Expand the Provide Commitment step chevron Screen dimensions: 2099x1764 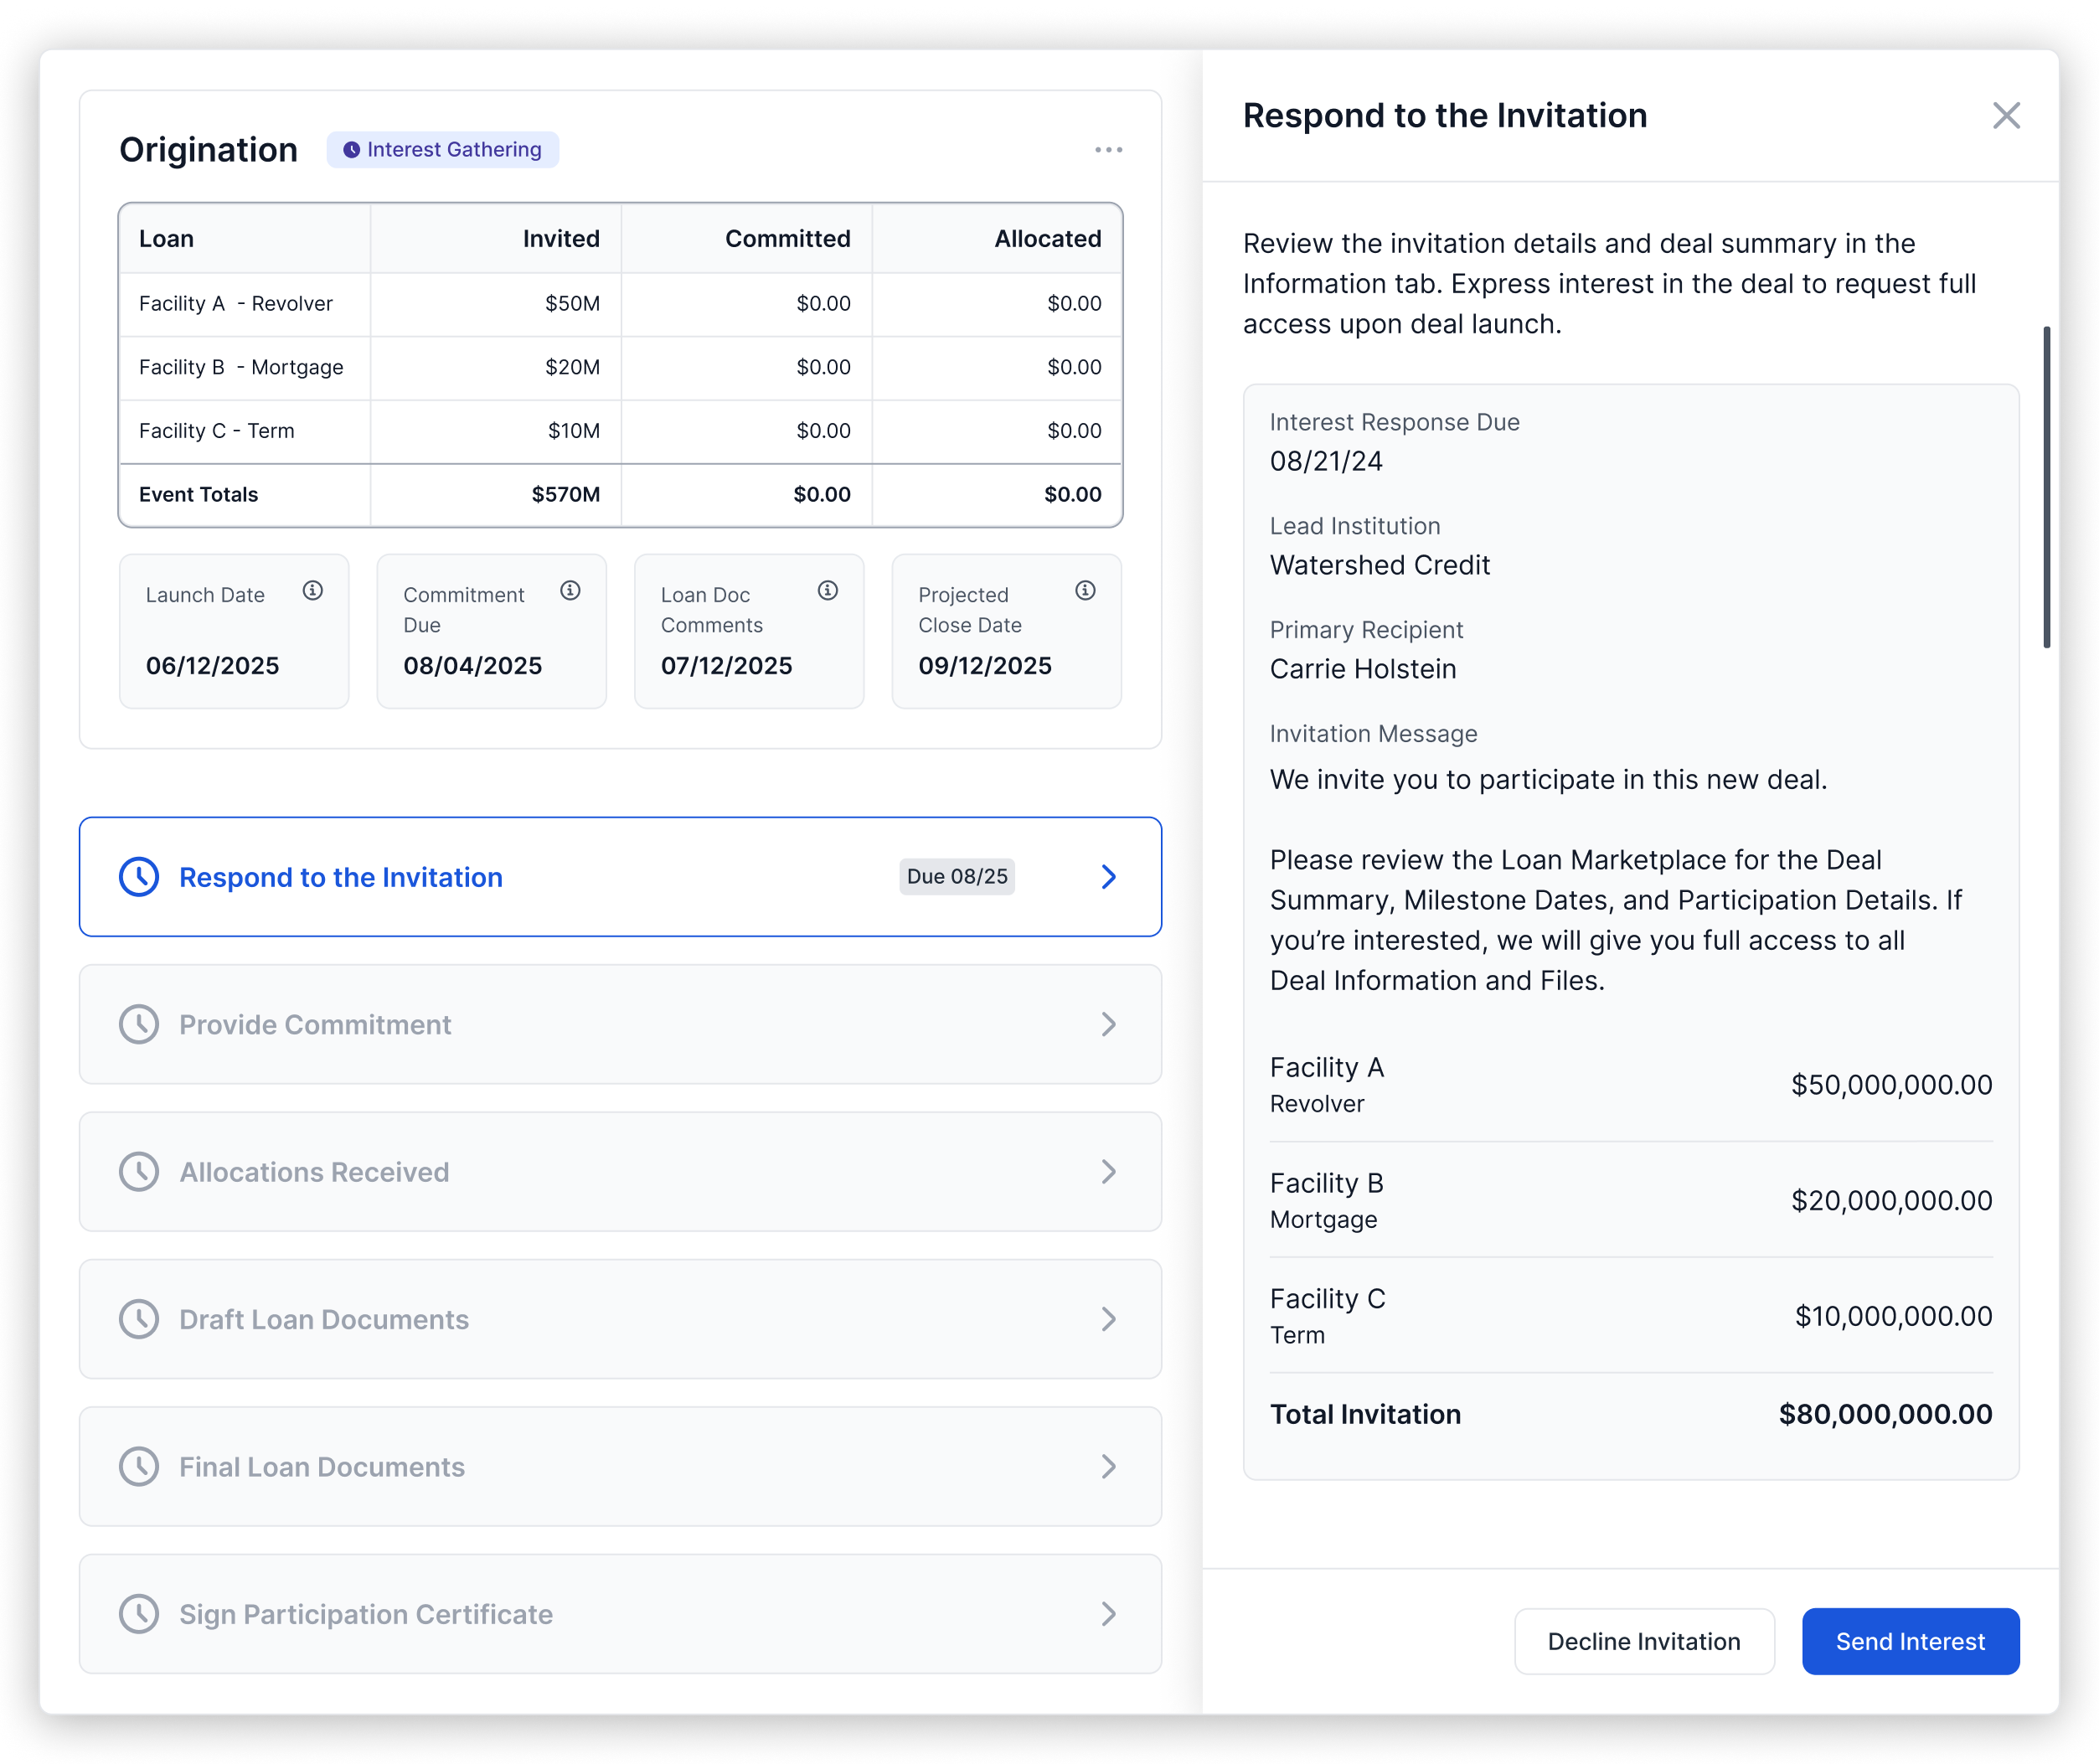tap(1108, 1025)
